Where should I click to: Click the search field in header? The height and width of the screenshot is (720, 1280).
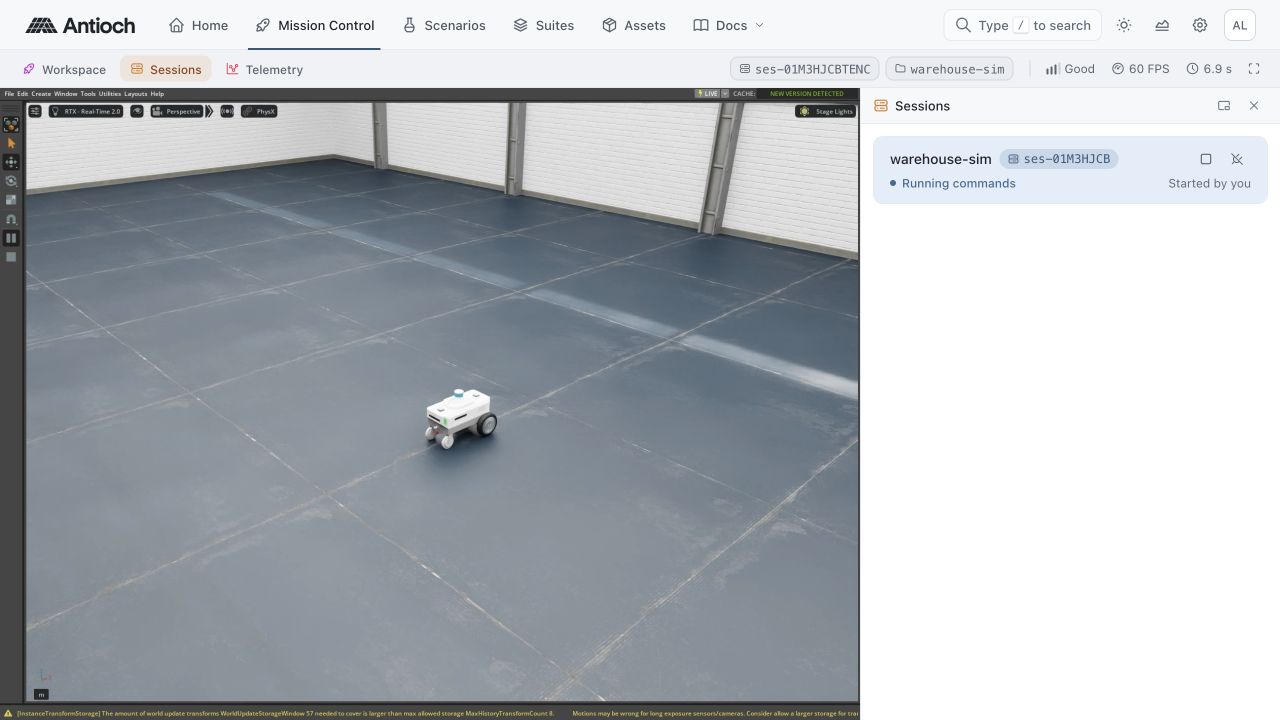click(x=1022, y=25)
